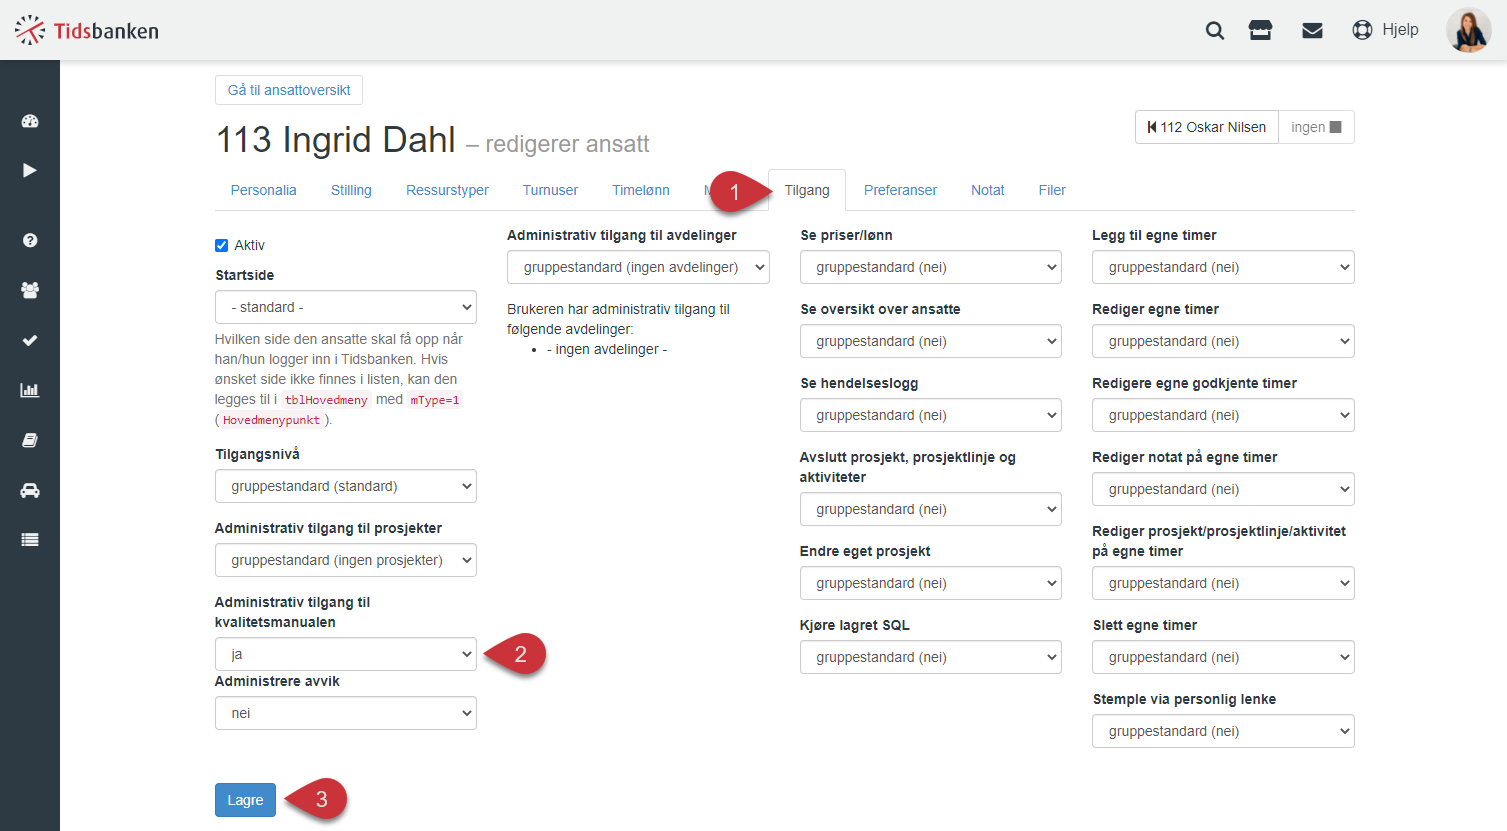
Task: Switch to the Preferanser tab
Action: 900,190
